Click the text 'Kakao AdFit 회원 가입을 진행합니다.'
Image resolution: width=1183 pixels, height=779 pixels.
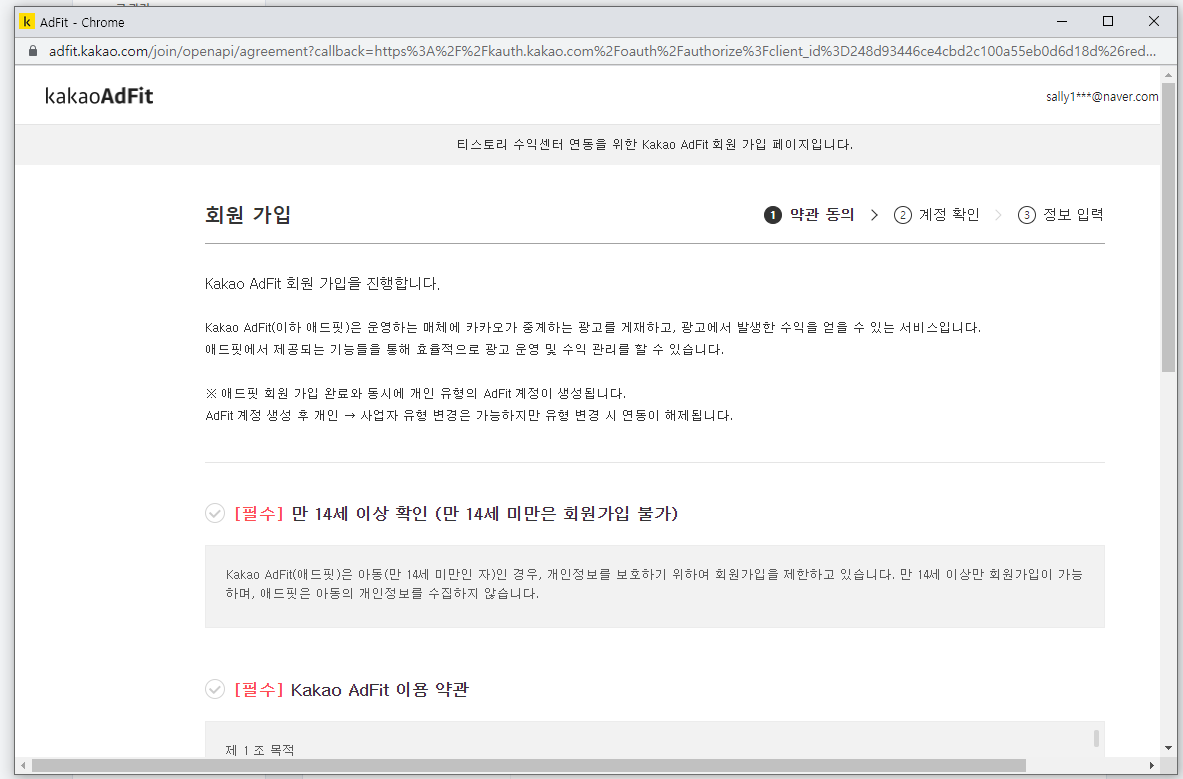tap(322, 284)
